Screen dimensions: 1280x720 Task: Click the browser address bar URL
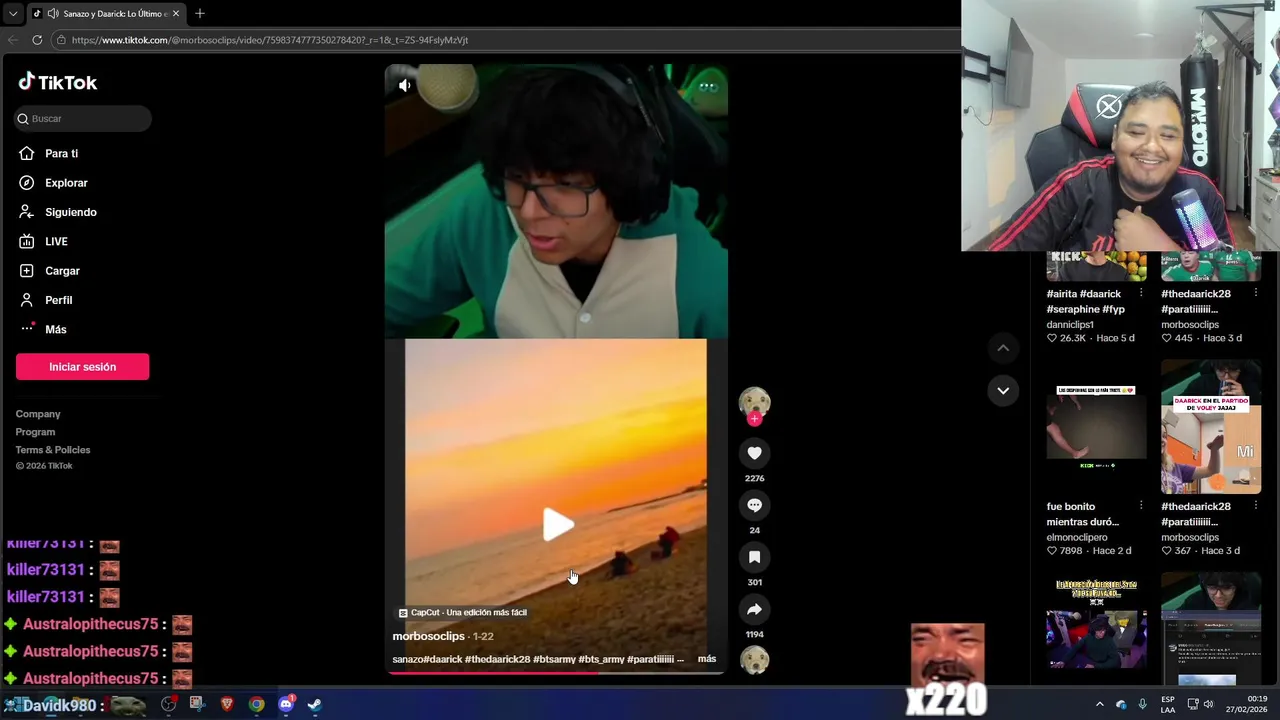[x=270, y=40]
